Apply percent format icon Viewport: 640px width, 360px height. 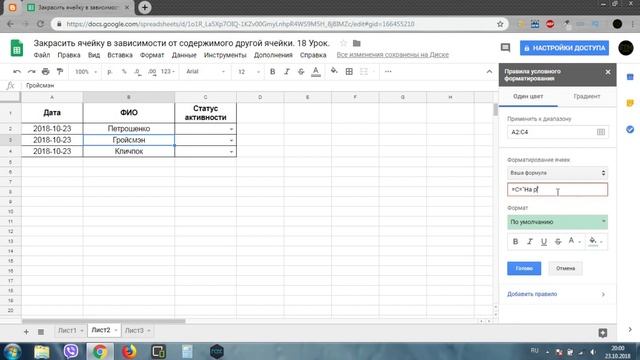124,71
